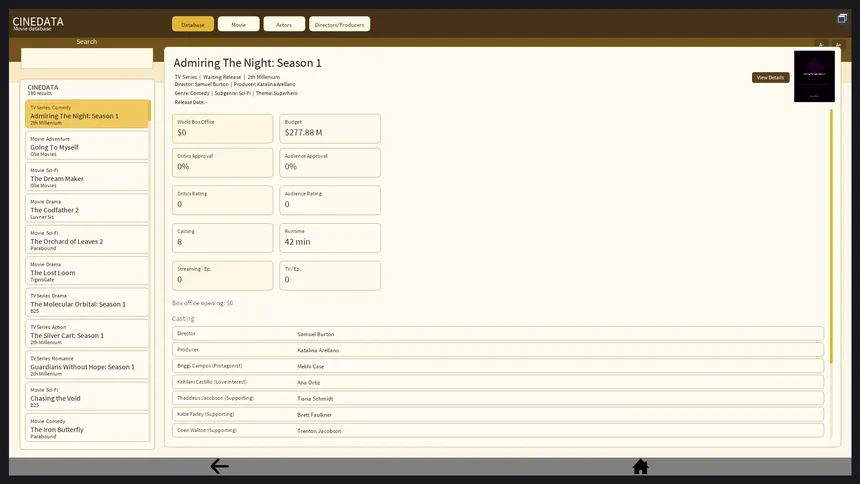This screenshot has width=860, height=484.
Task: Click the back arrow icon
Action: pos(219,466)
